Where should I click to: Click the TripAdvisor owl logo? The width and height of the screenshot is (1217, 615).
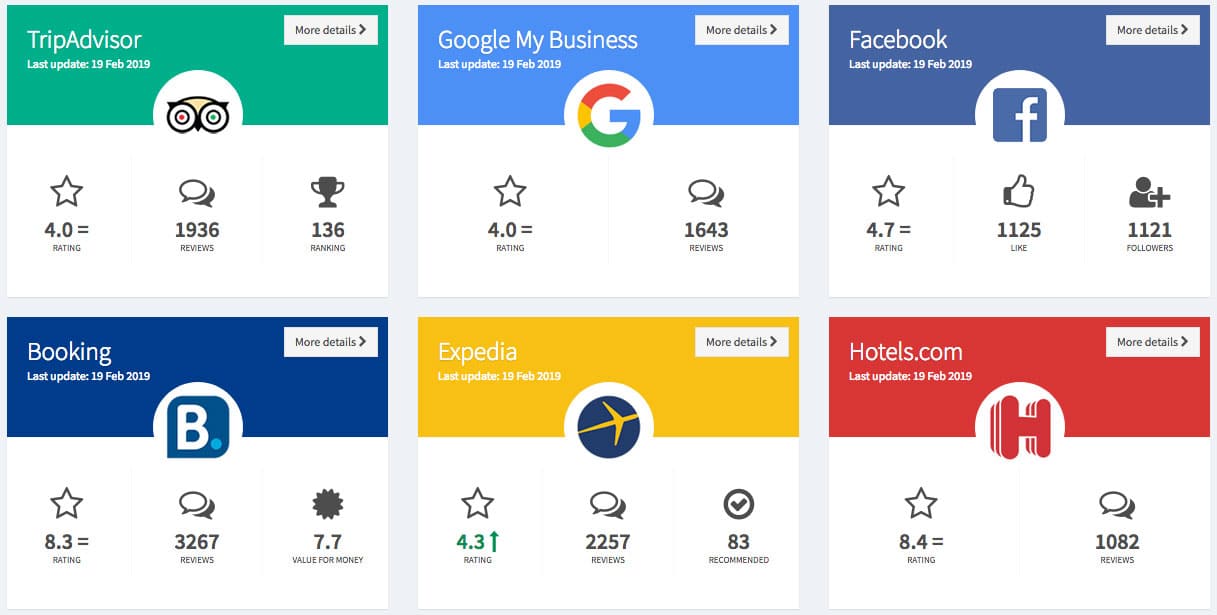(x=198, y=115)
